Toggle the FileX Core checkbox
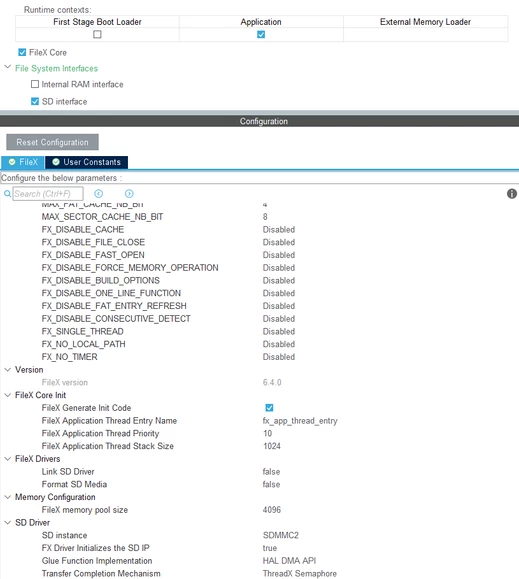Viewport: 519px width, 579px height. click(x=22, y=52)
